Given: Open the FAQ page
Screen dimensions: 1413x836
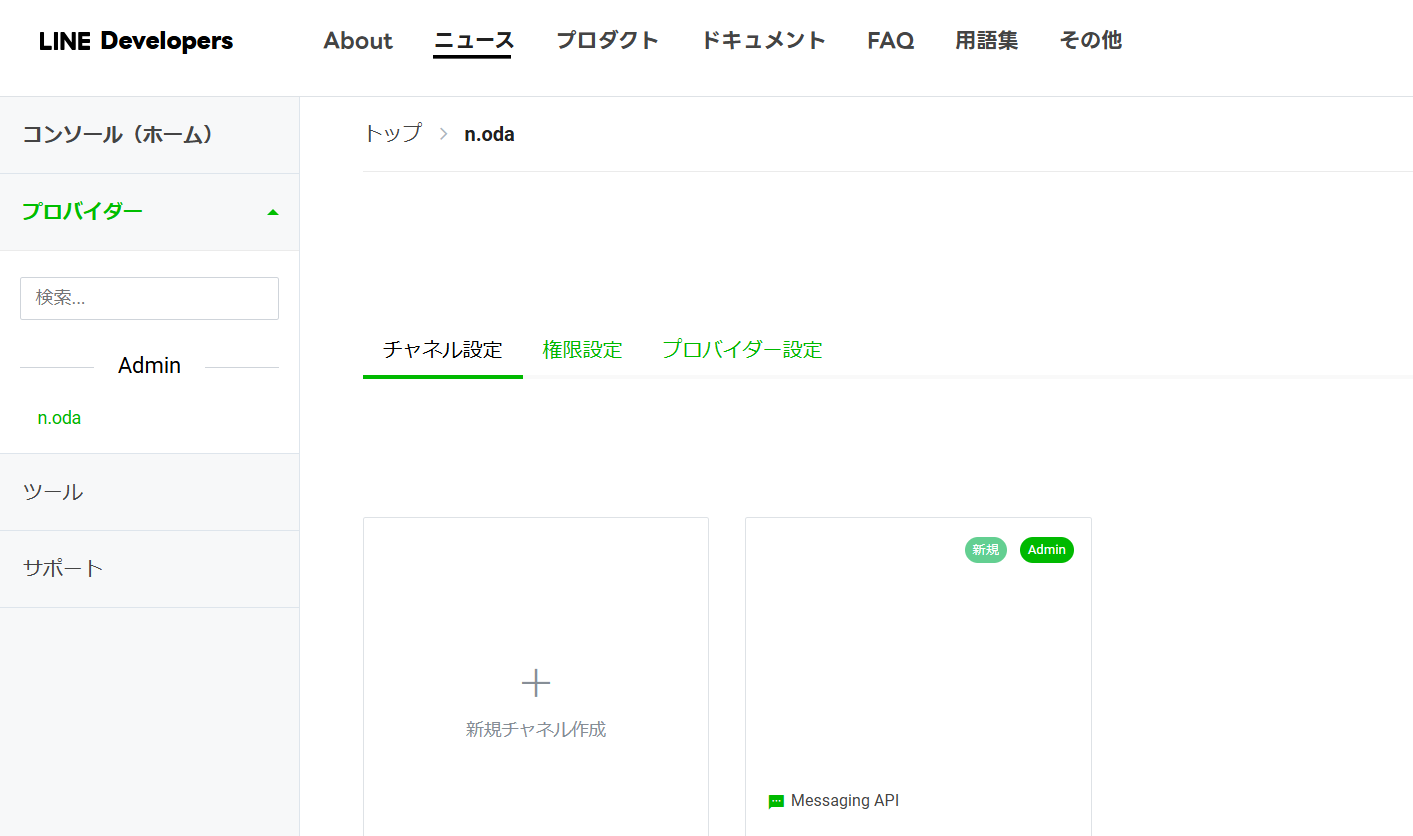Looking at the screenshot, I should [x=890, y=41].
